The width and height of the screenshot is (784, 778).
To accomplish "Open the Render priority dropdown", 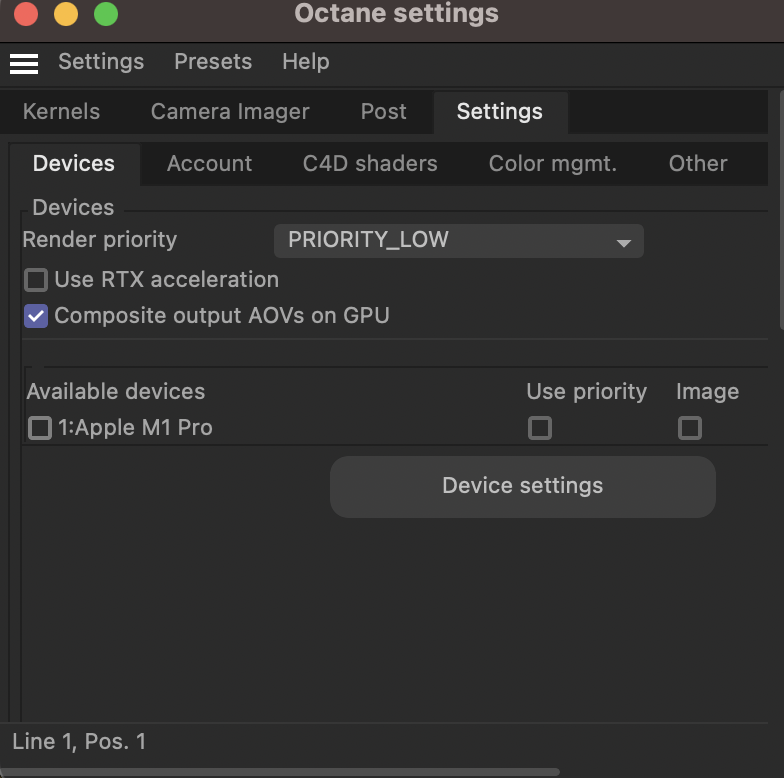I will coord(458,241).
